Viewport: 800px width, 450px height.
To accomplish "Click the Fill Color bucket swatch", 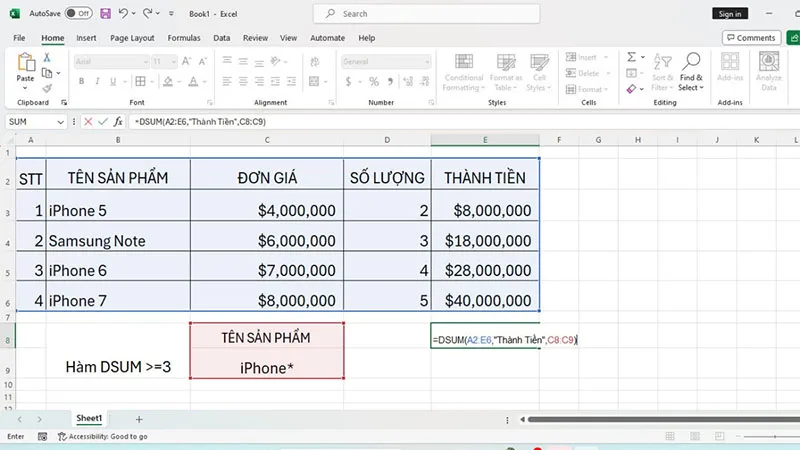I will tap(168, 82).
